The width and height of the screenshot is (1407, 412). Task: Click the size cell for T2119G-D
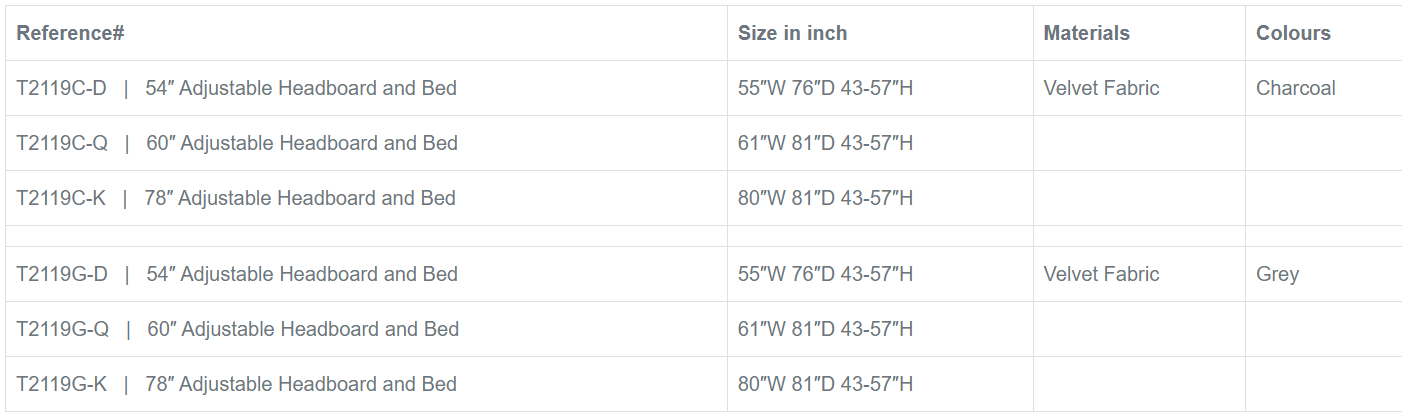click(x=825, y=274)
